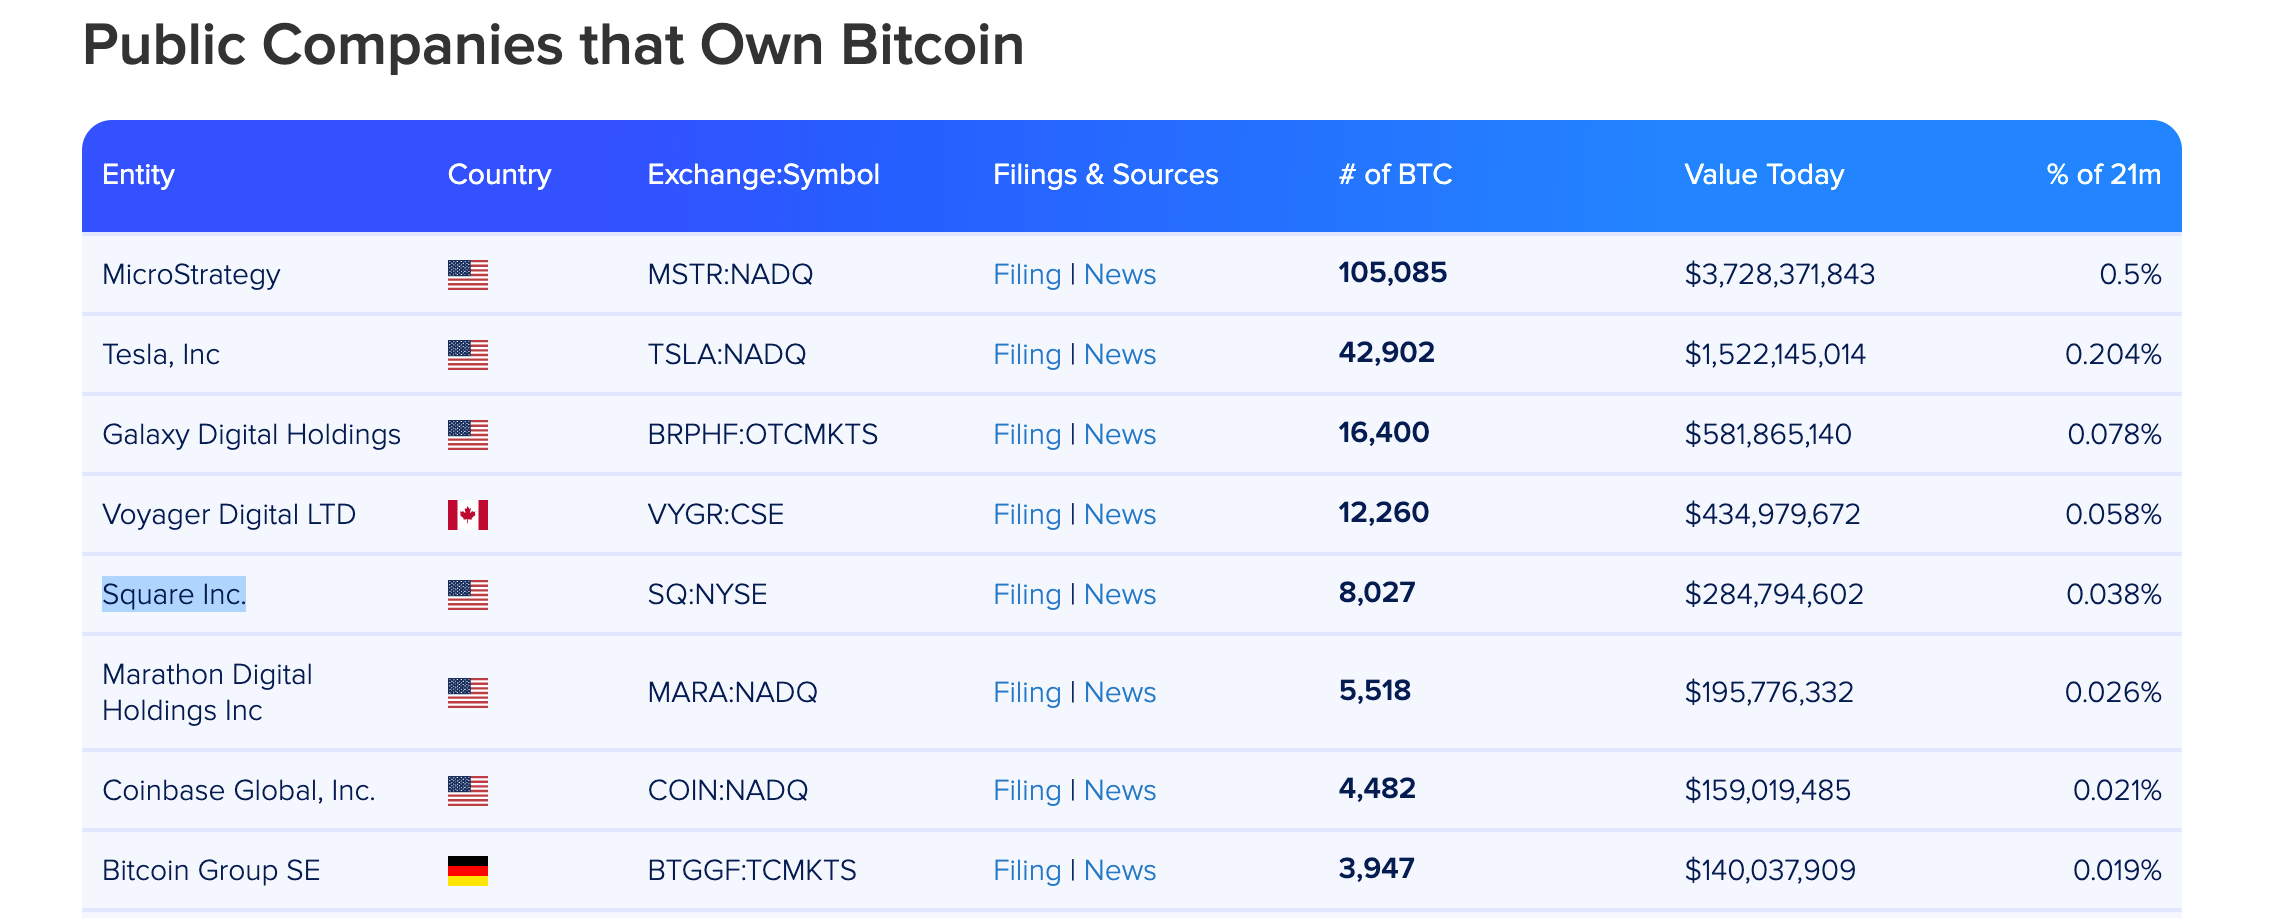
Task: Open Filing link for Coinbase Global, Inc.
Action: coord(1027,790)
